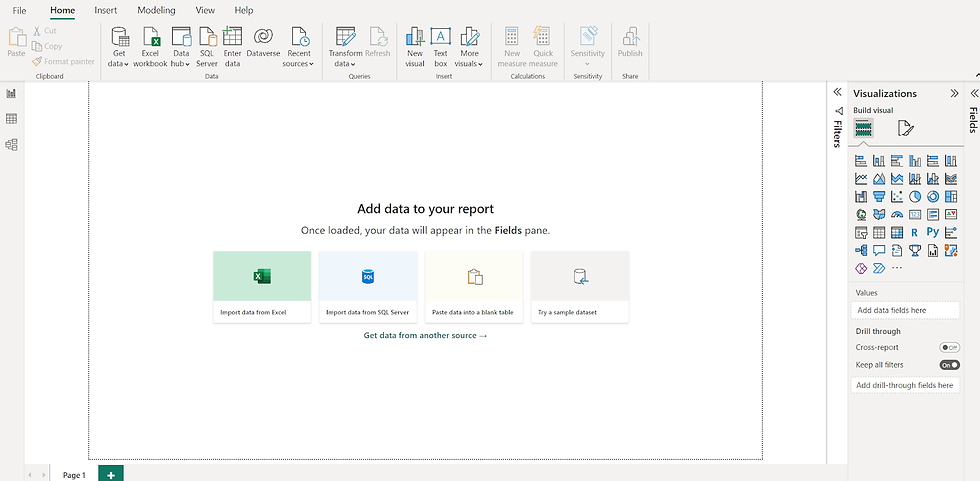This screenshot has height=481, width=980.
Task: Select the Line chart visual
Action: click(x=861, y=179)
